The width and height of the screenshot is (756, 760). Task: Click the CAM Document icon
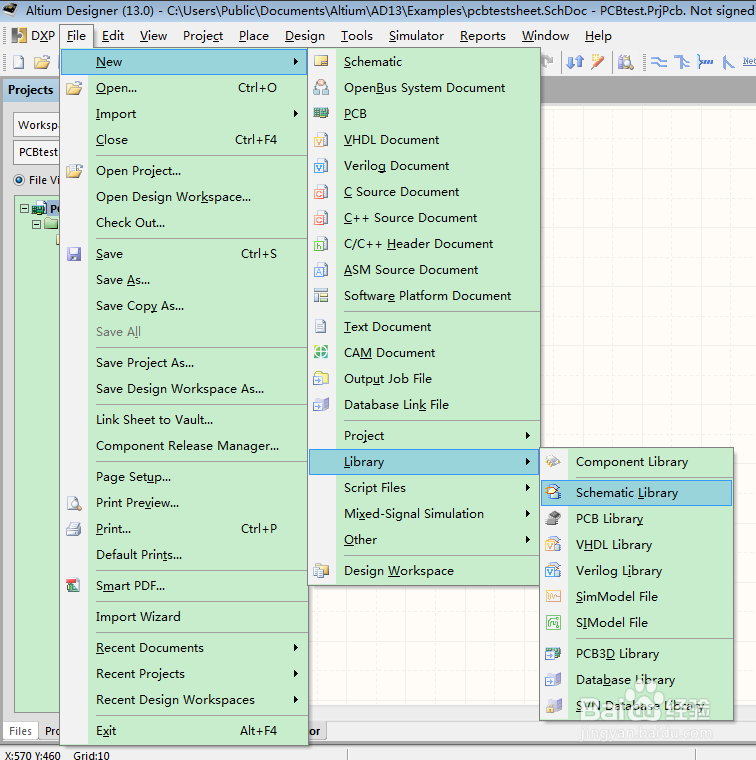321,352
